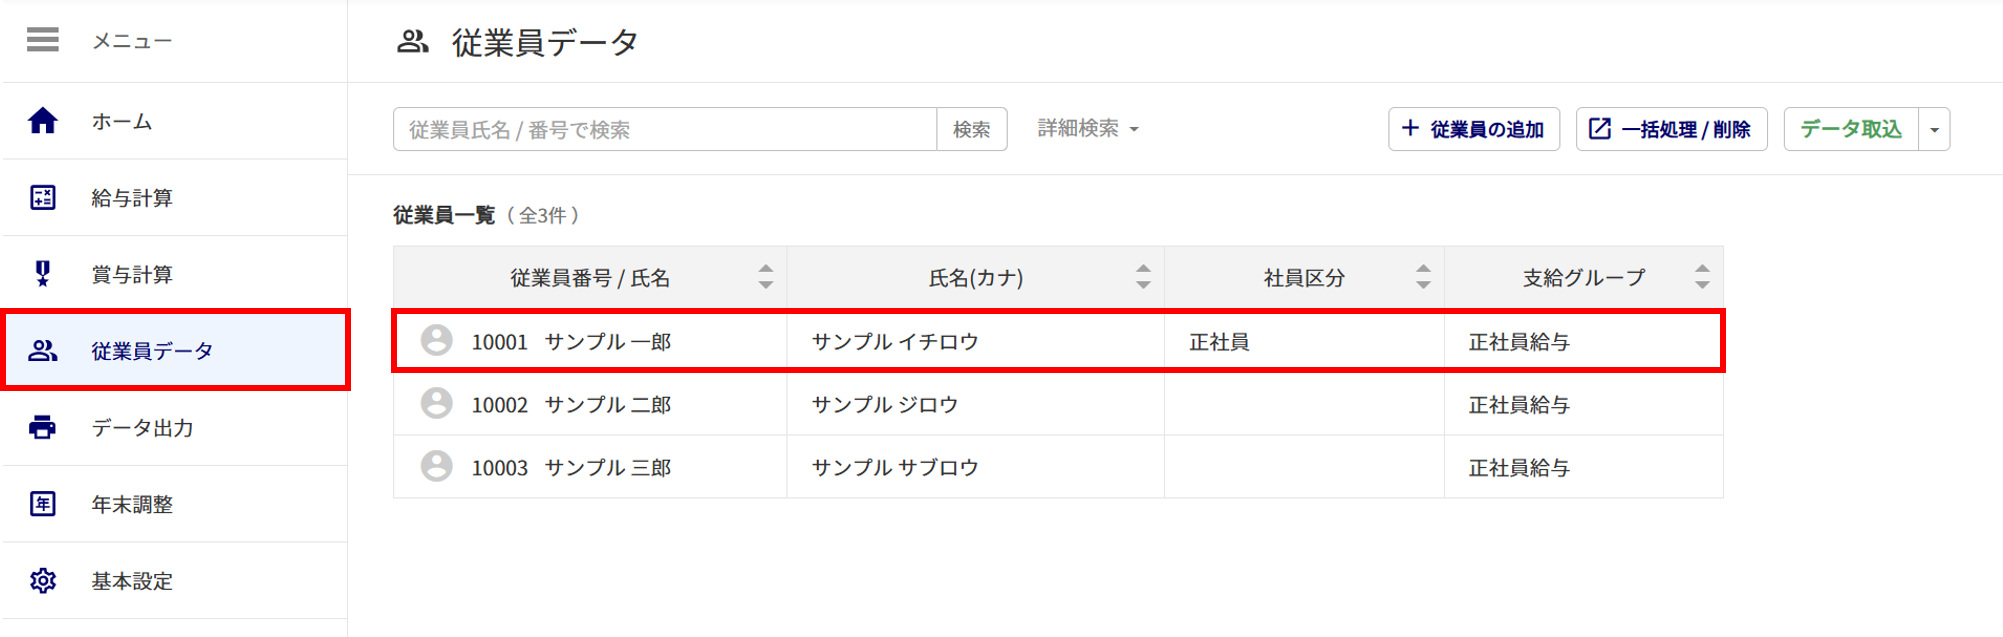Open the データ取込 dropdown arrow

click(x=1934, y=130)
